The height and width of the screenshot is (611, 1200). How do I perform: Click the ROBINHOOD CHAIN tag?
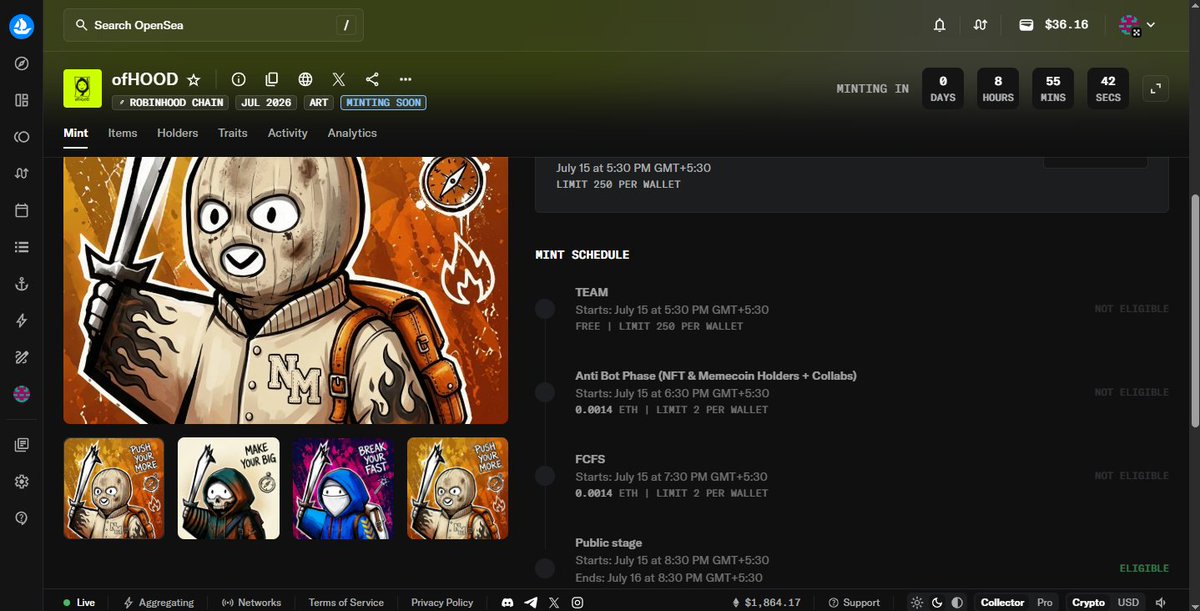170,103
